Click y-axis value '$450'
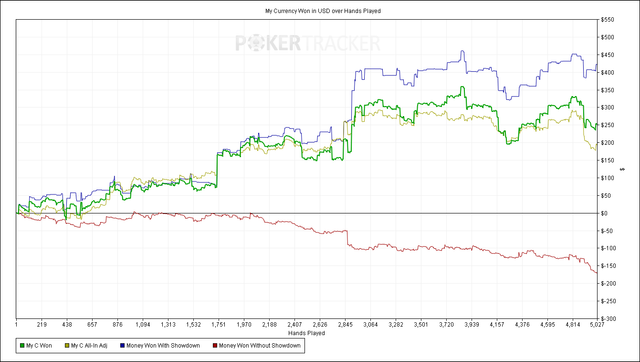640x362 pixels. pos(607,55)
